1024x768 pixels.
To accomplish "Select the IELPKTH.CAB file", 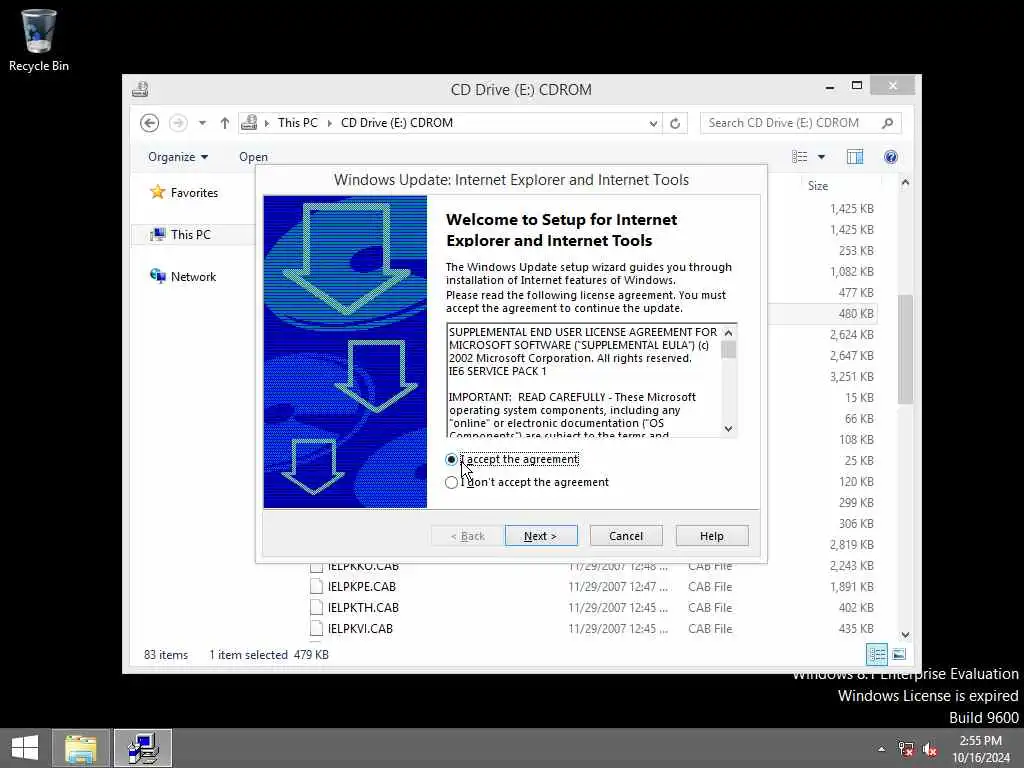I will [x=362, y=607].
